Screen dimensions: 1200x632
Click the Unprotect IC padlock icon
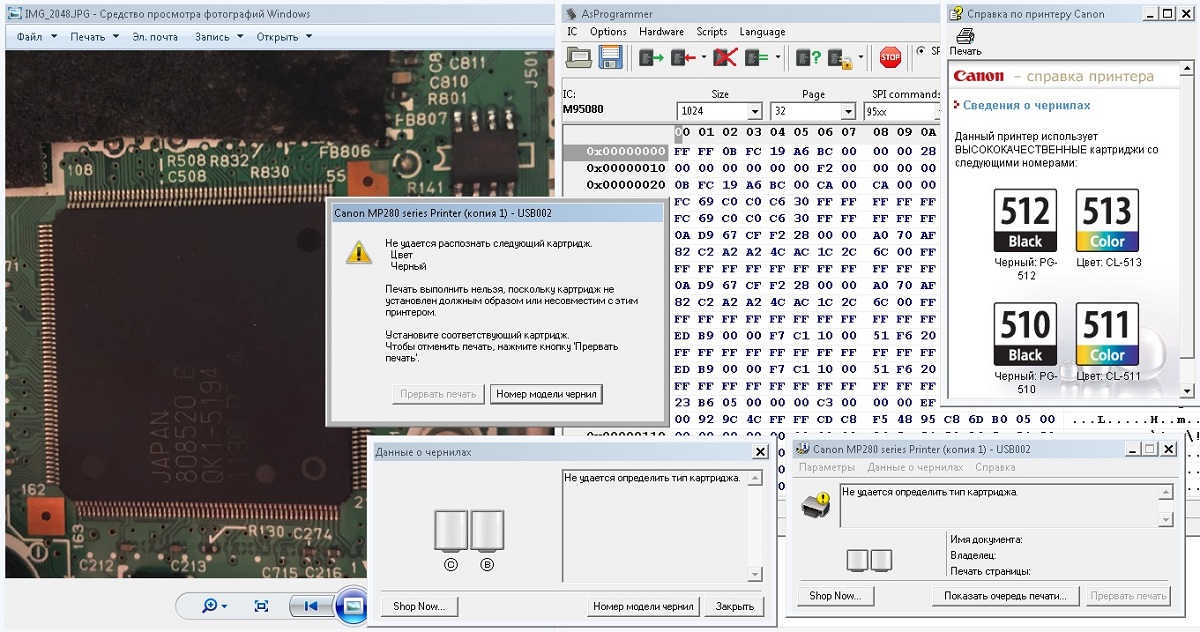840,58
